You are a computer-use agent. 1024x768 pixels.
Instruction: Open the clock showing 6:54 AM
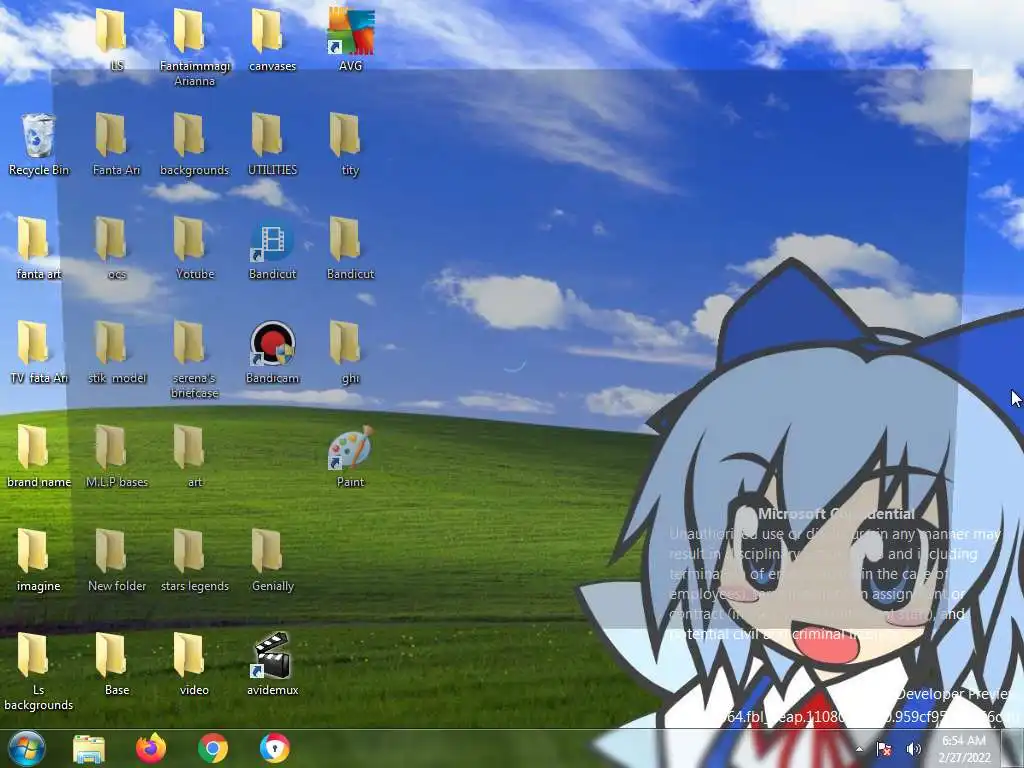[x=965, y=748]
